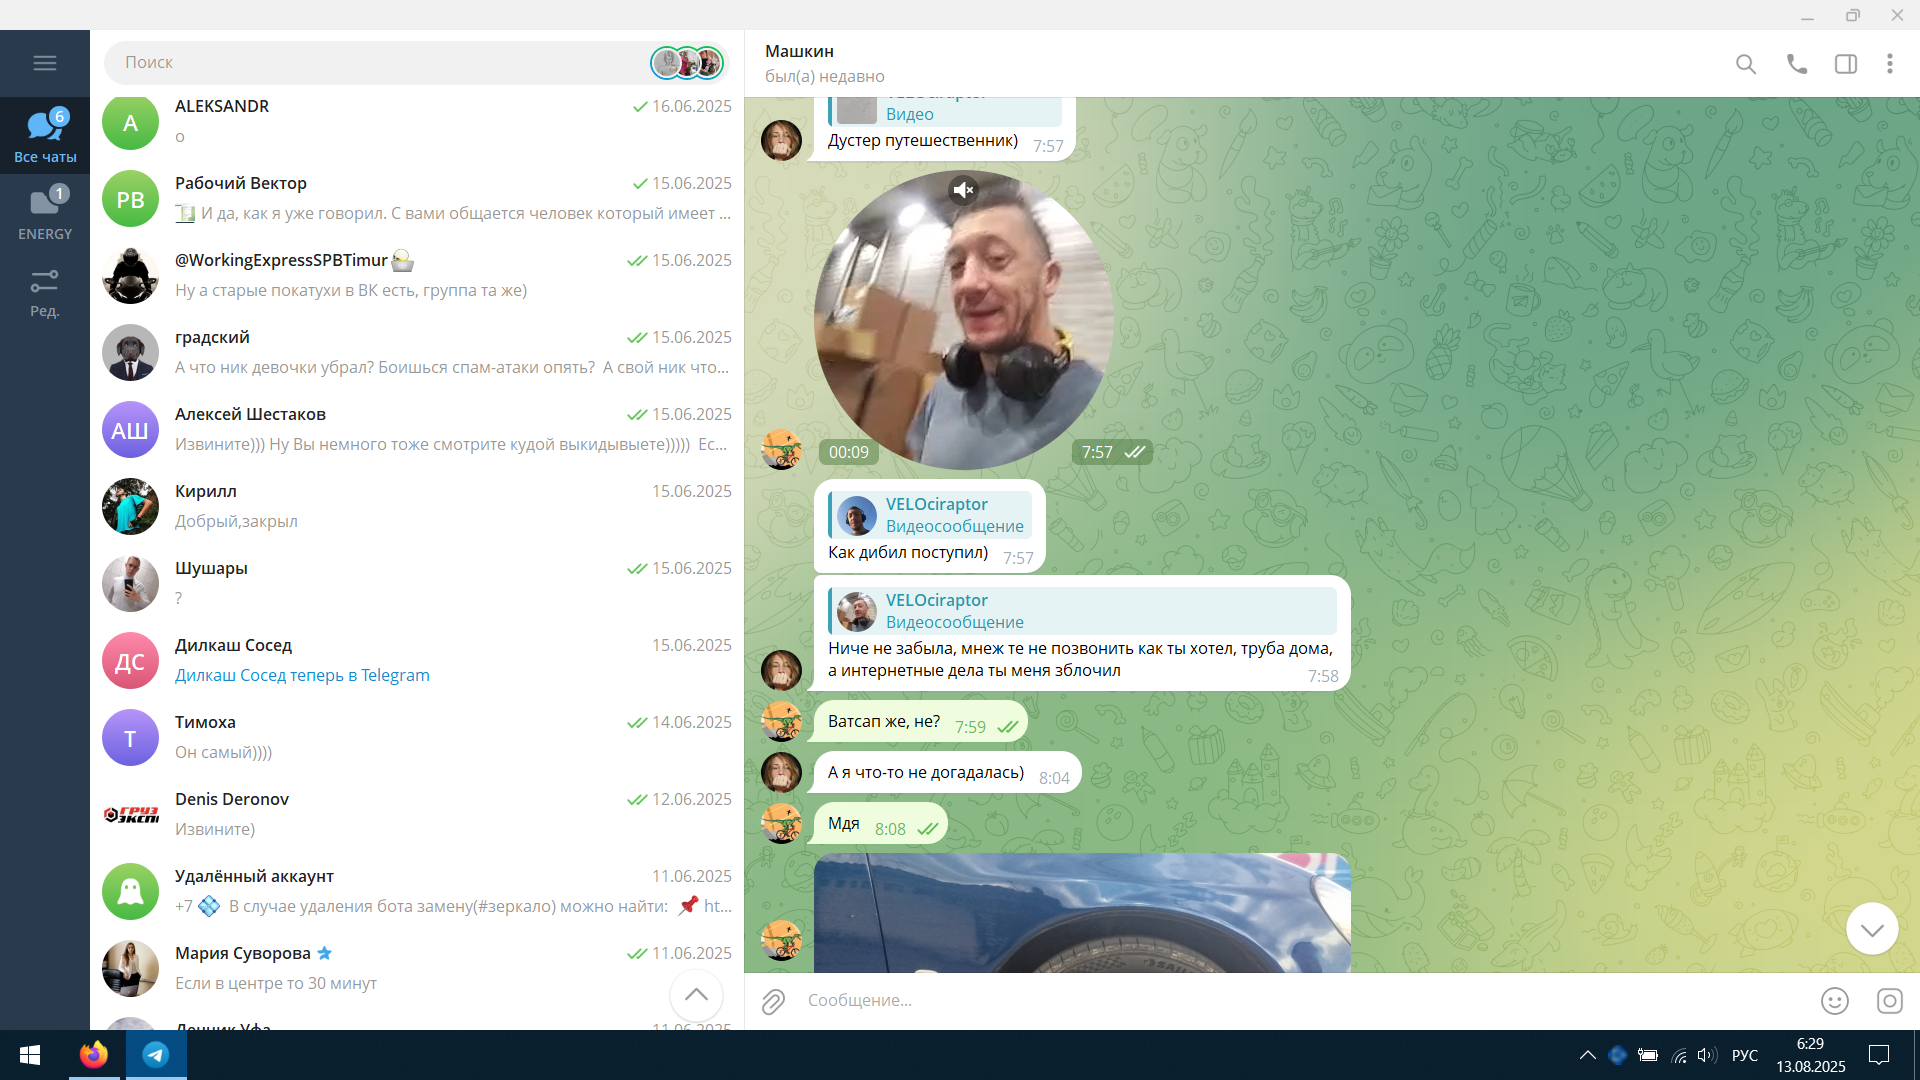Open Firefox from the taskbar
The width and height of the screenshot is (1920, 1080).
click(x=94, y=1055)
